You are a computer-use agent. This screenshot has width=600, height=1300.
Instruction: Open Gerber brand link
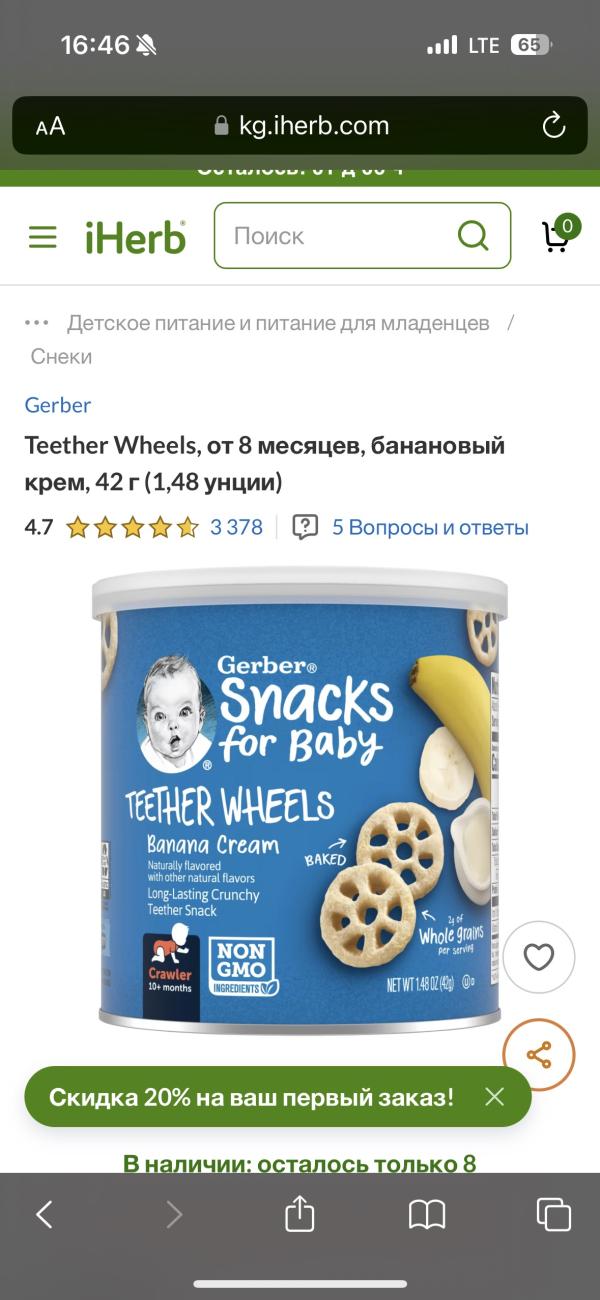tap(57, 405)
